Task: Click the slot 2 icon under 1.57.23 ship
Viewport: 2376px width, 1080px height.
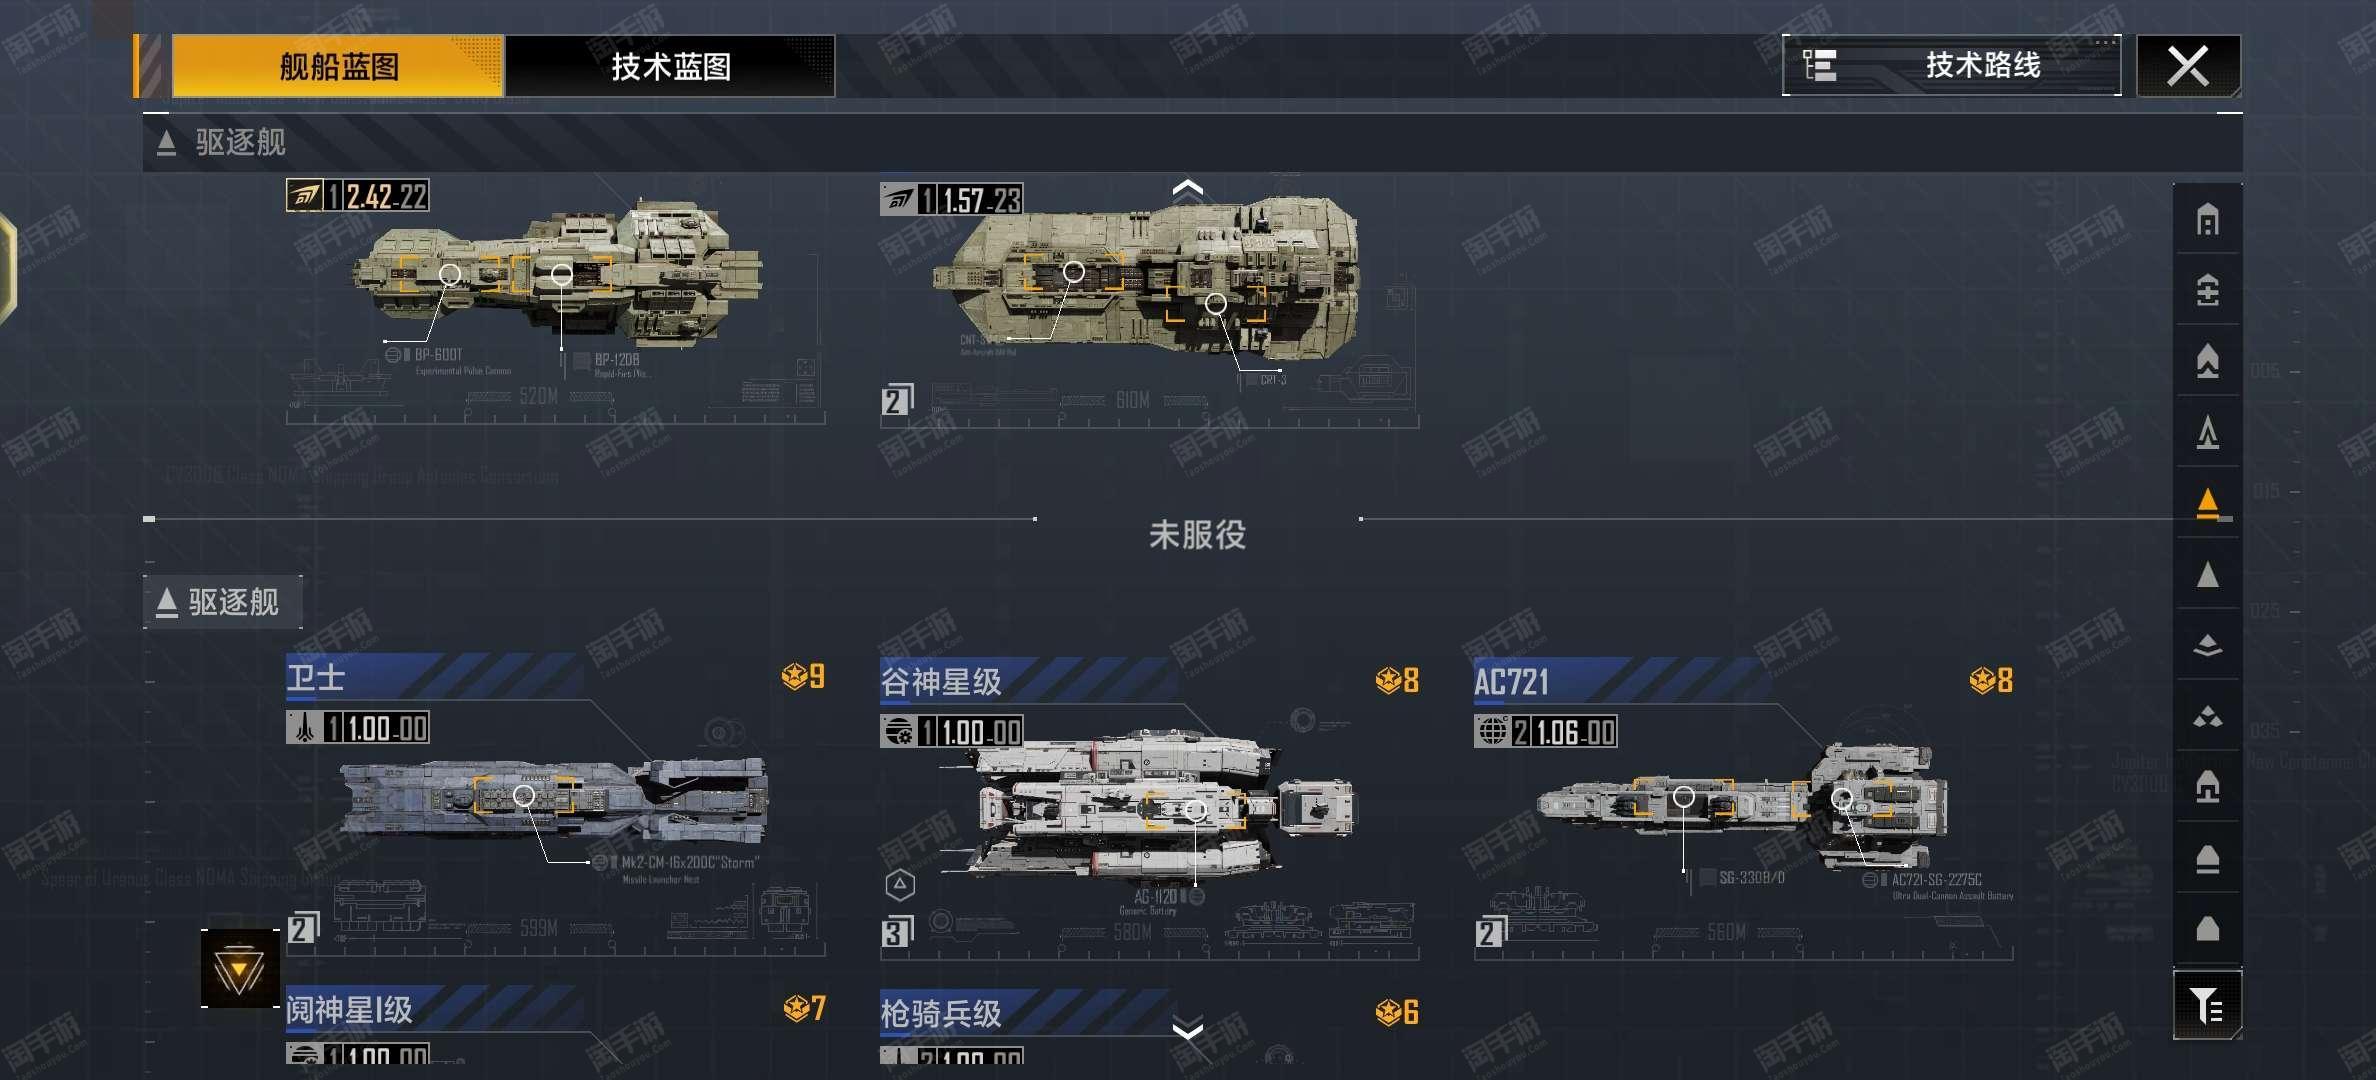Action: coord(897,401)
